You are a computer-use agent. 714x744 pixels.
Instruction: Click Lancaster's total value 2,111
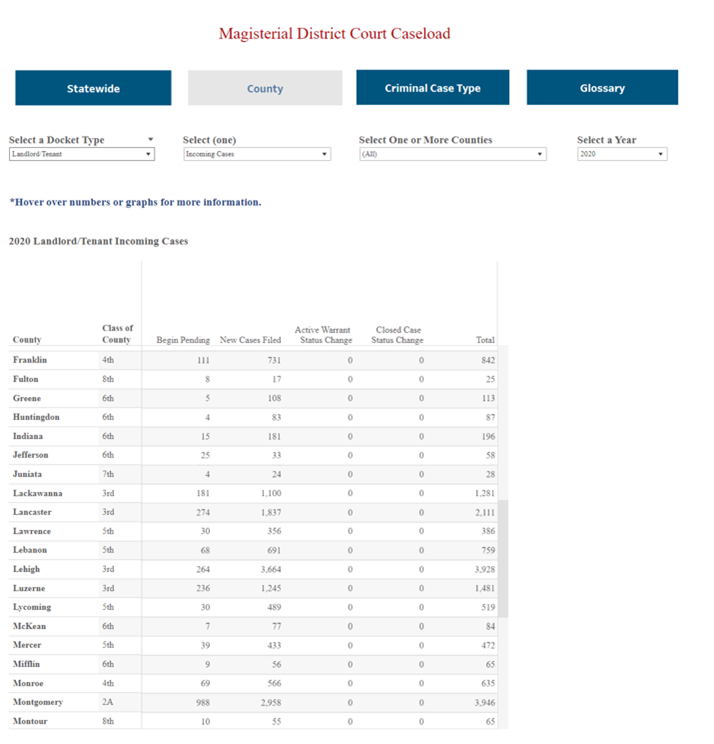485,512
